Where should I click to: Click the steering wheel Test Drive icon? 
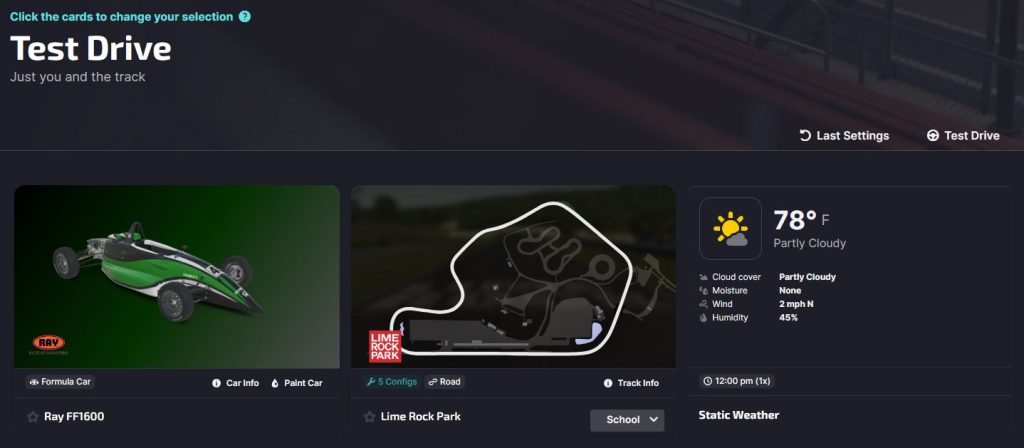pyautogui.click(x=933, y=135)
